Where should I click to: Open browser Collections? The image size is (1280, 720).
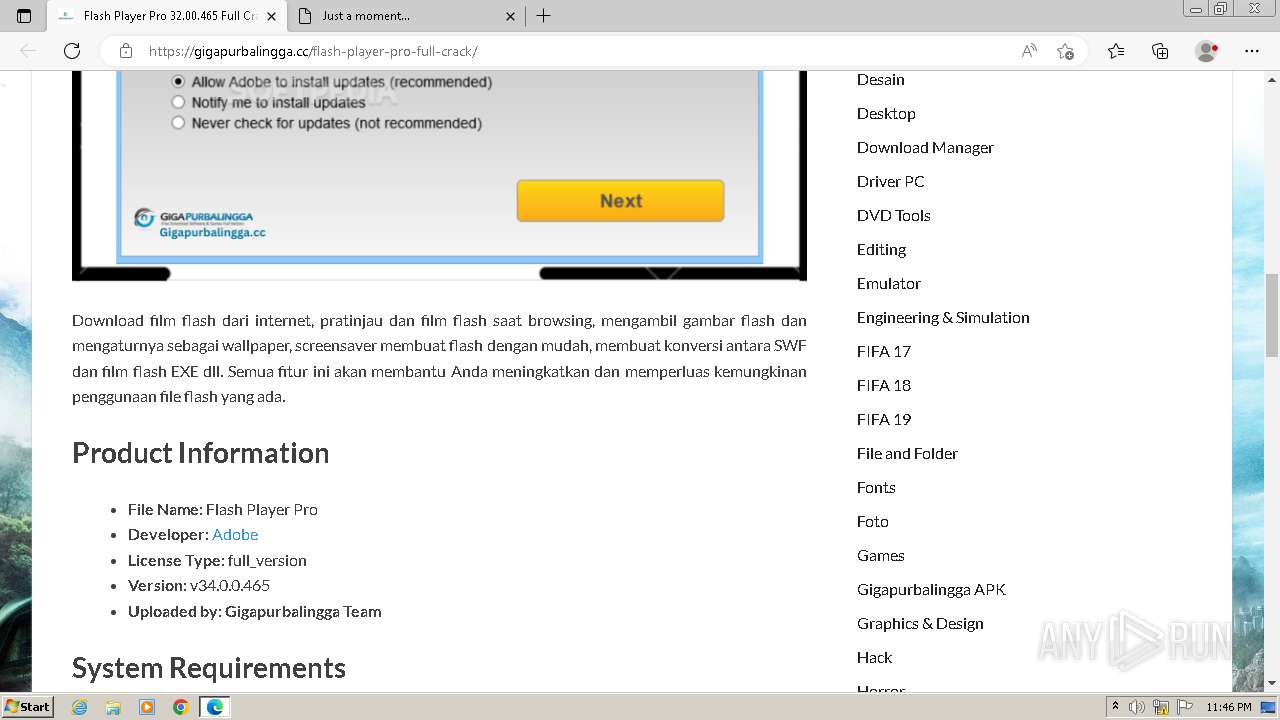click(1160, 51)
